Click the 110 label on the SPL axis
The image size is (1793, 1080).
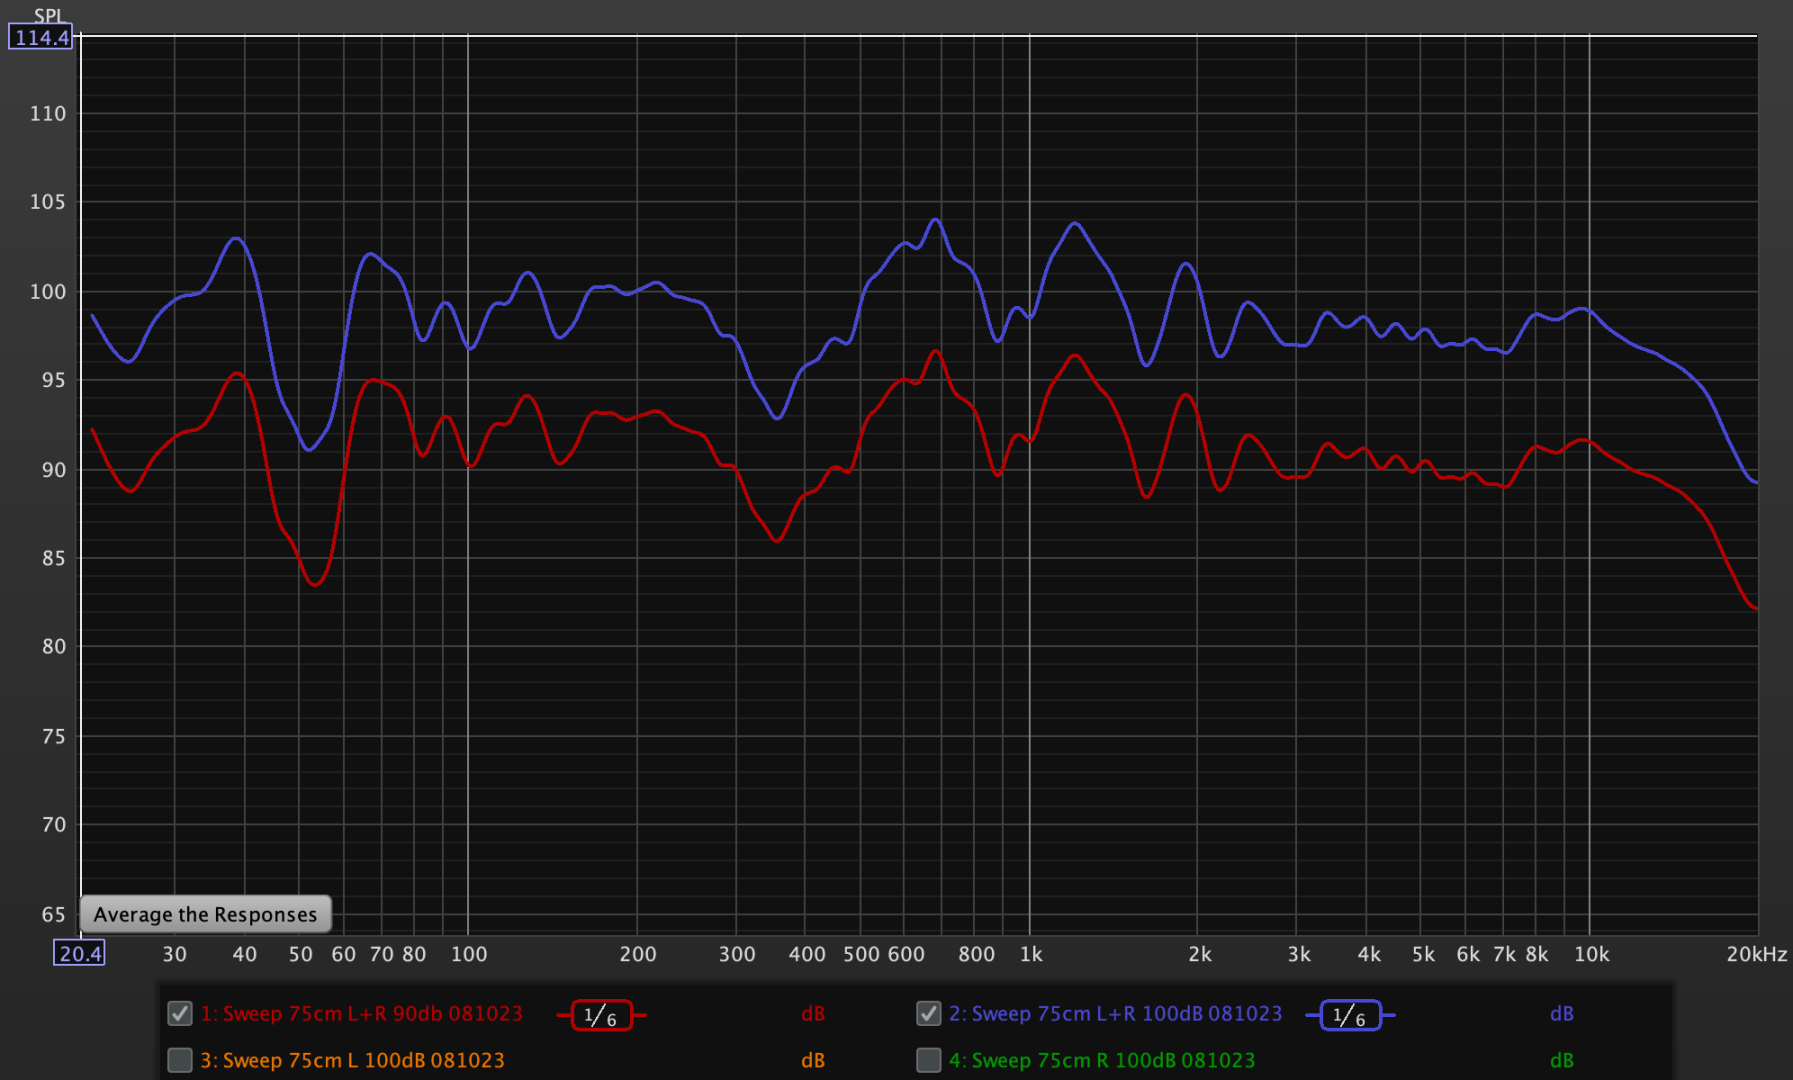(x=48, y=114)
